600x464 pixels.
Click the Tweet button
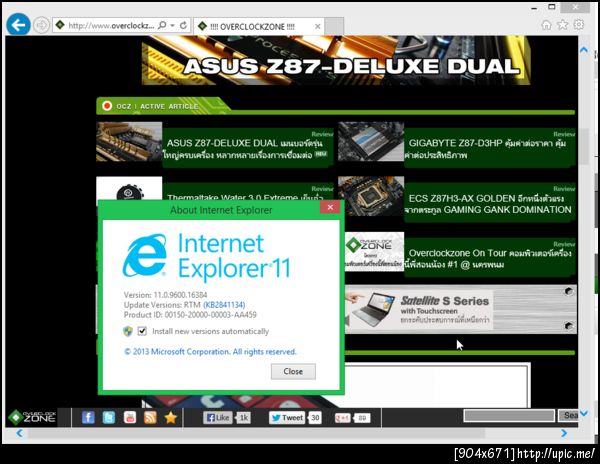click(287, 418)
